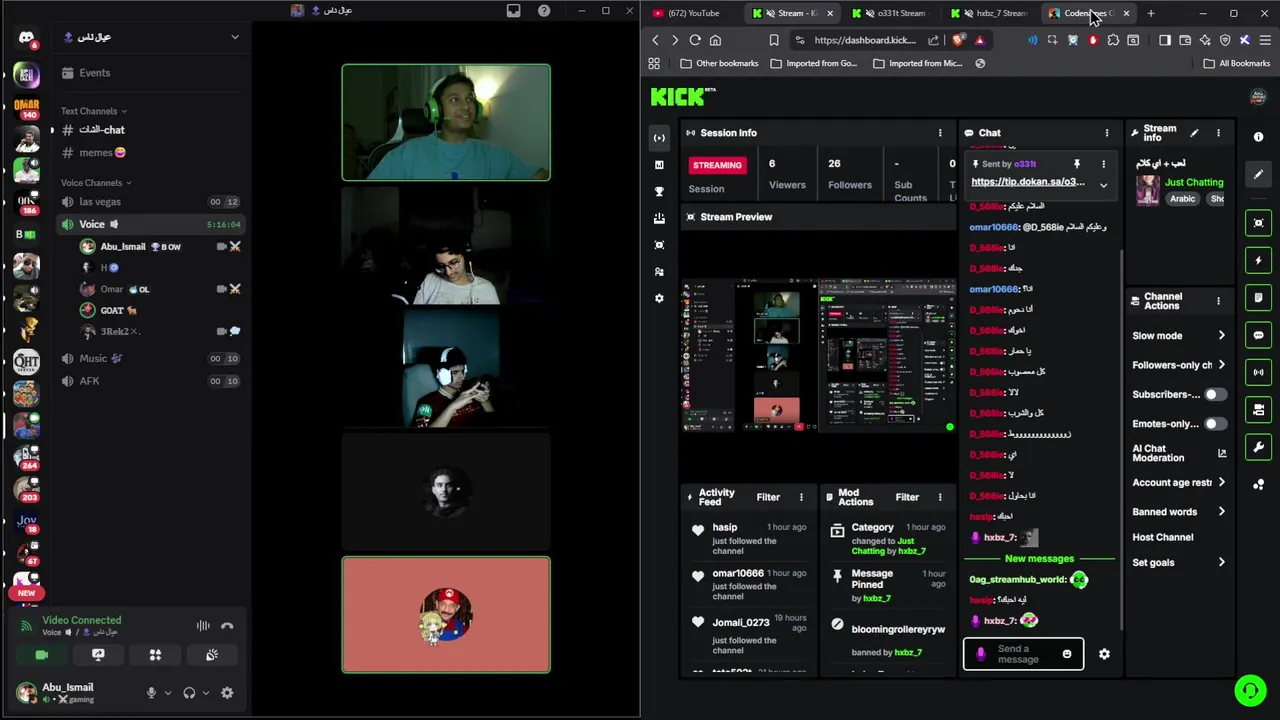Open the memes text channel
The width and height of the screenshot is (1280, 720).
pyautogui.click(x=150, y=153)
